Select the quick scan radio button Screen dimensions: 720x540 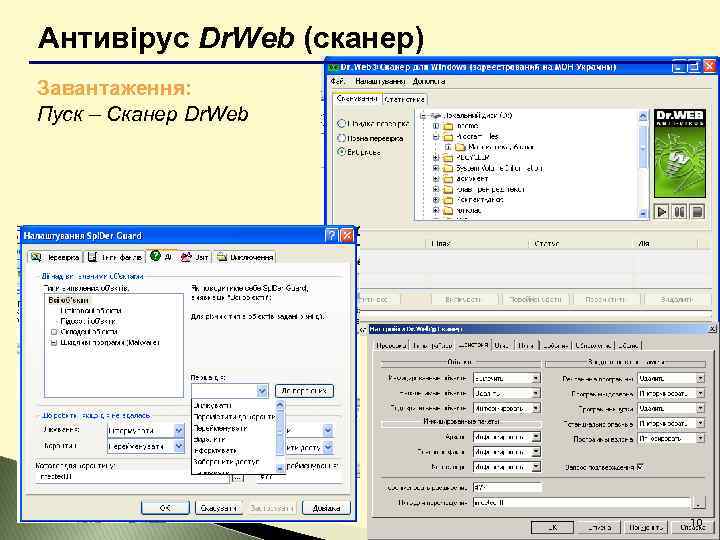pos(341,124)
